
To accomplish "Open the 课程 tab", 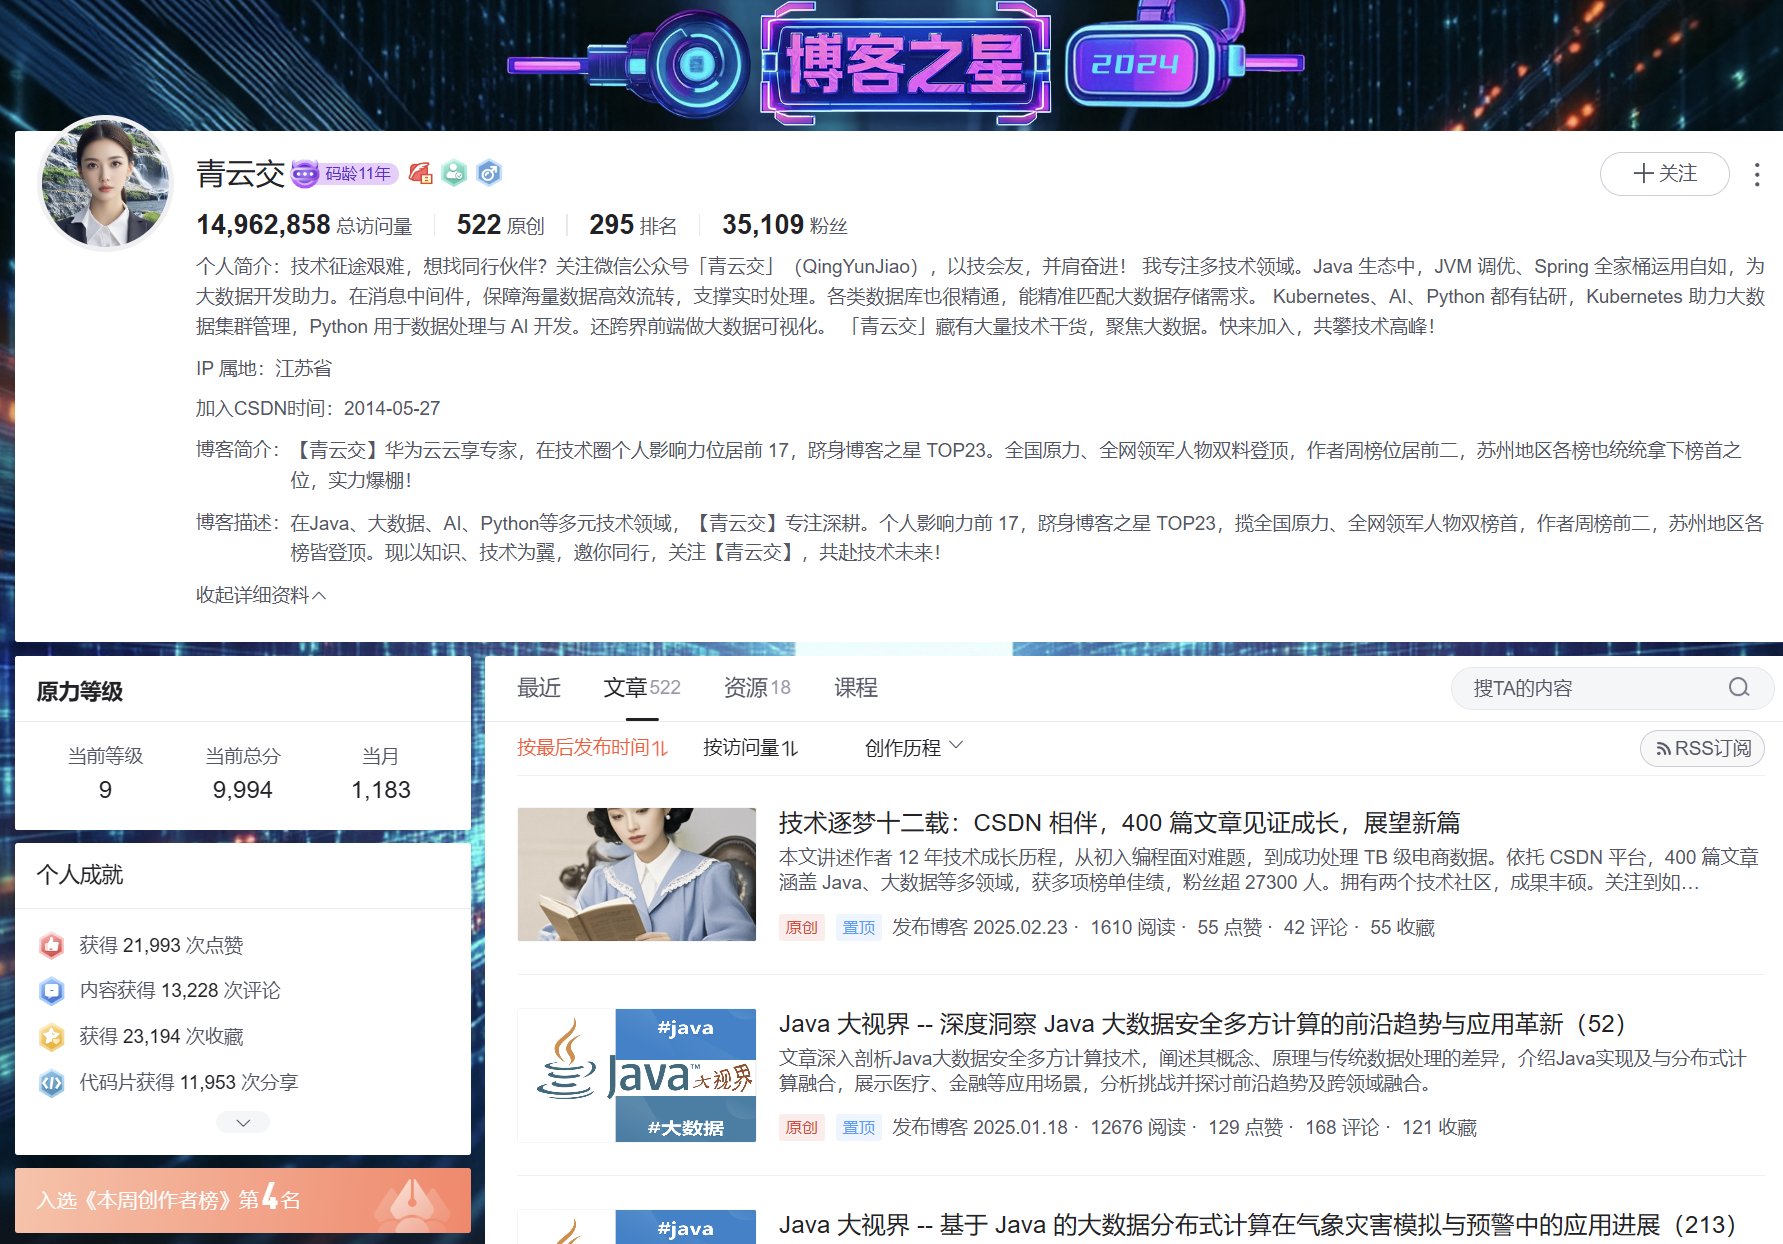I will [x=856, y=688].
